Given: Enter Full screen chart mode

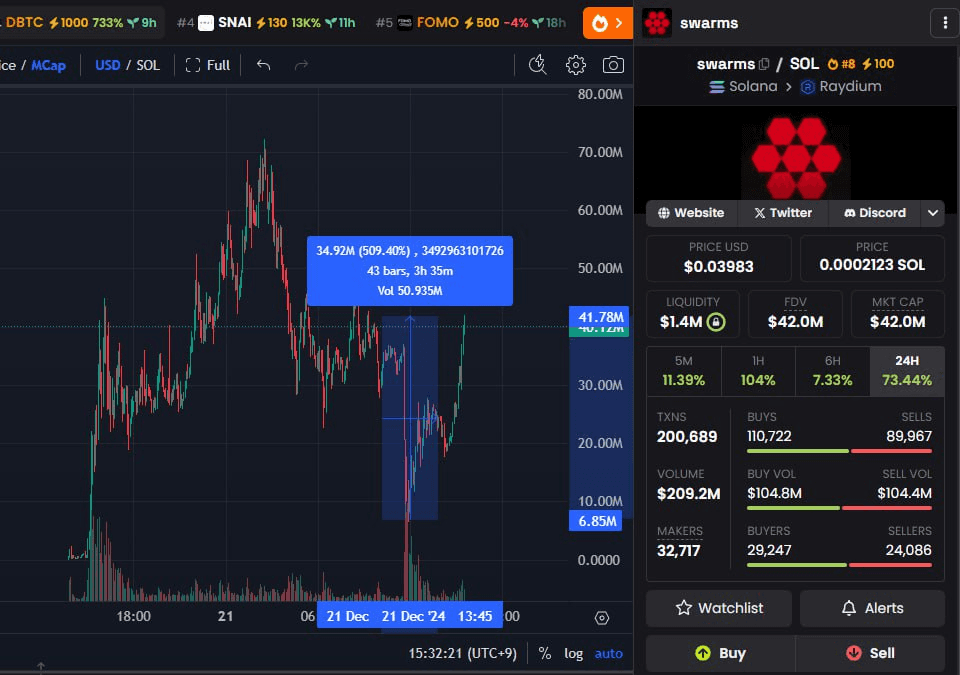Looking at the screenshot, I should (208, 65).
